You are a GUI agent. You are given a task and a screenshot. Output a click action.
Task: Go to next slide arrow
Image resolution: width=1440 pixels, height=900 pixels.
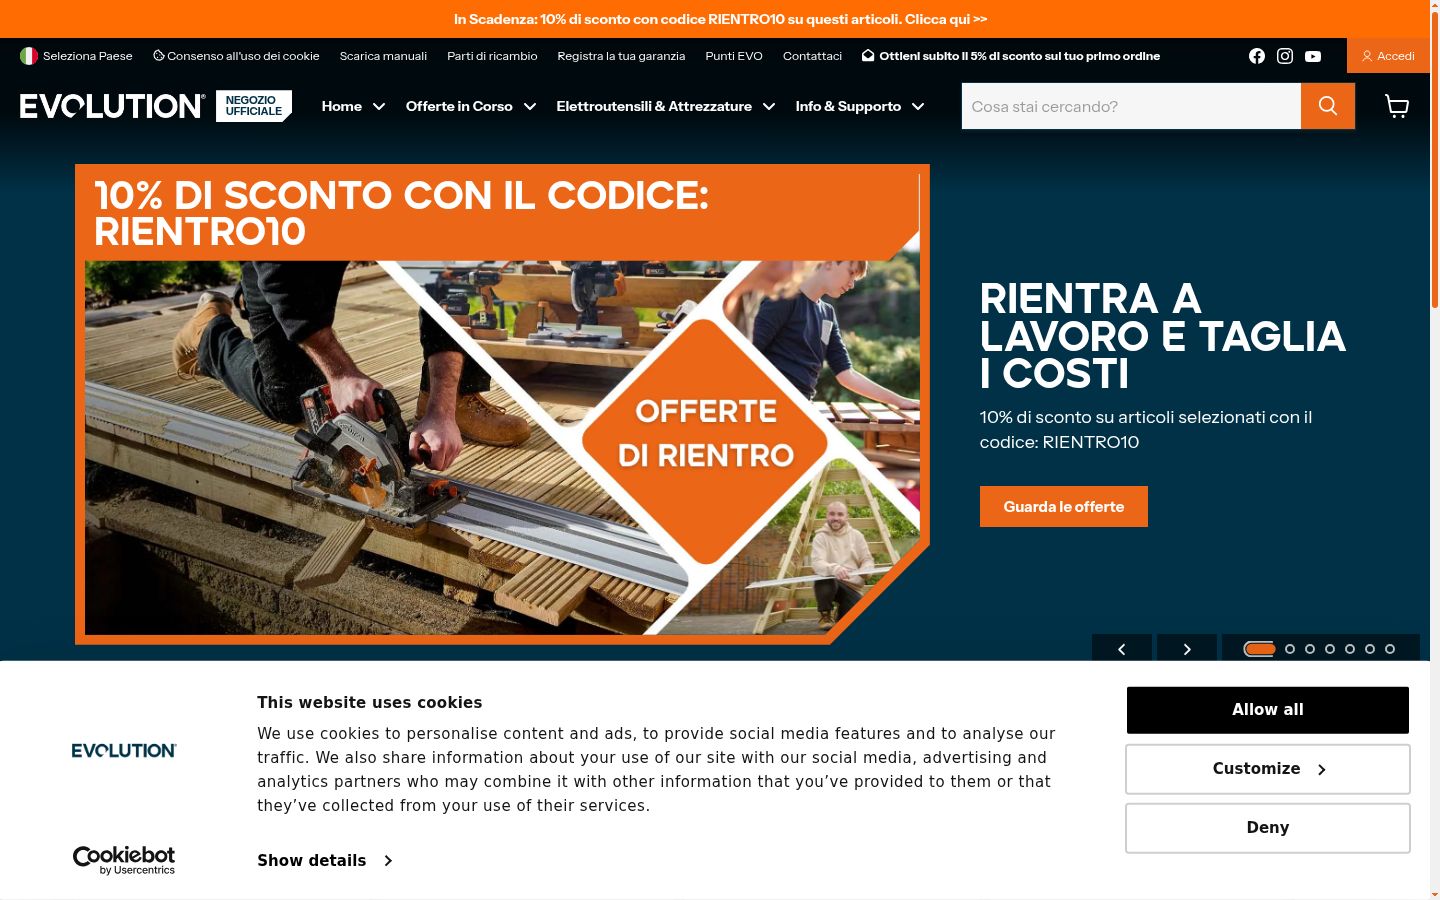[1187, 649]
